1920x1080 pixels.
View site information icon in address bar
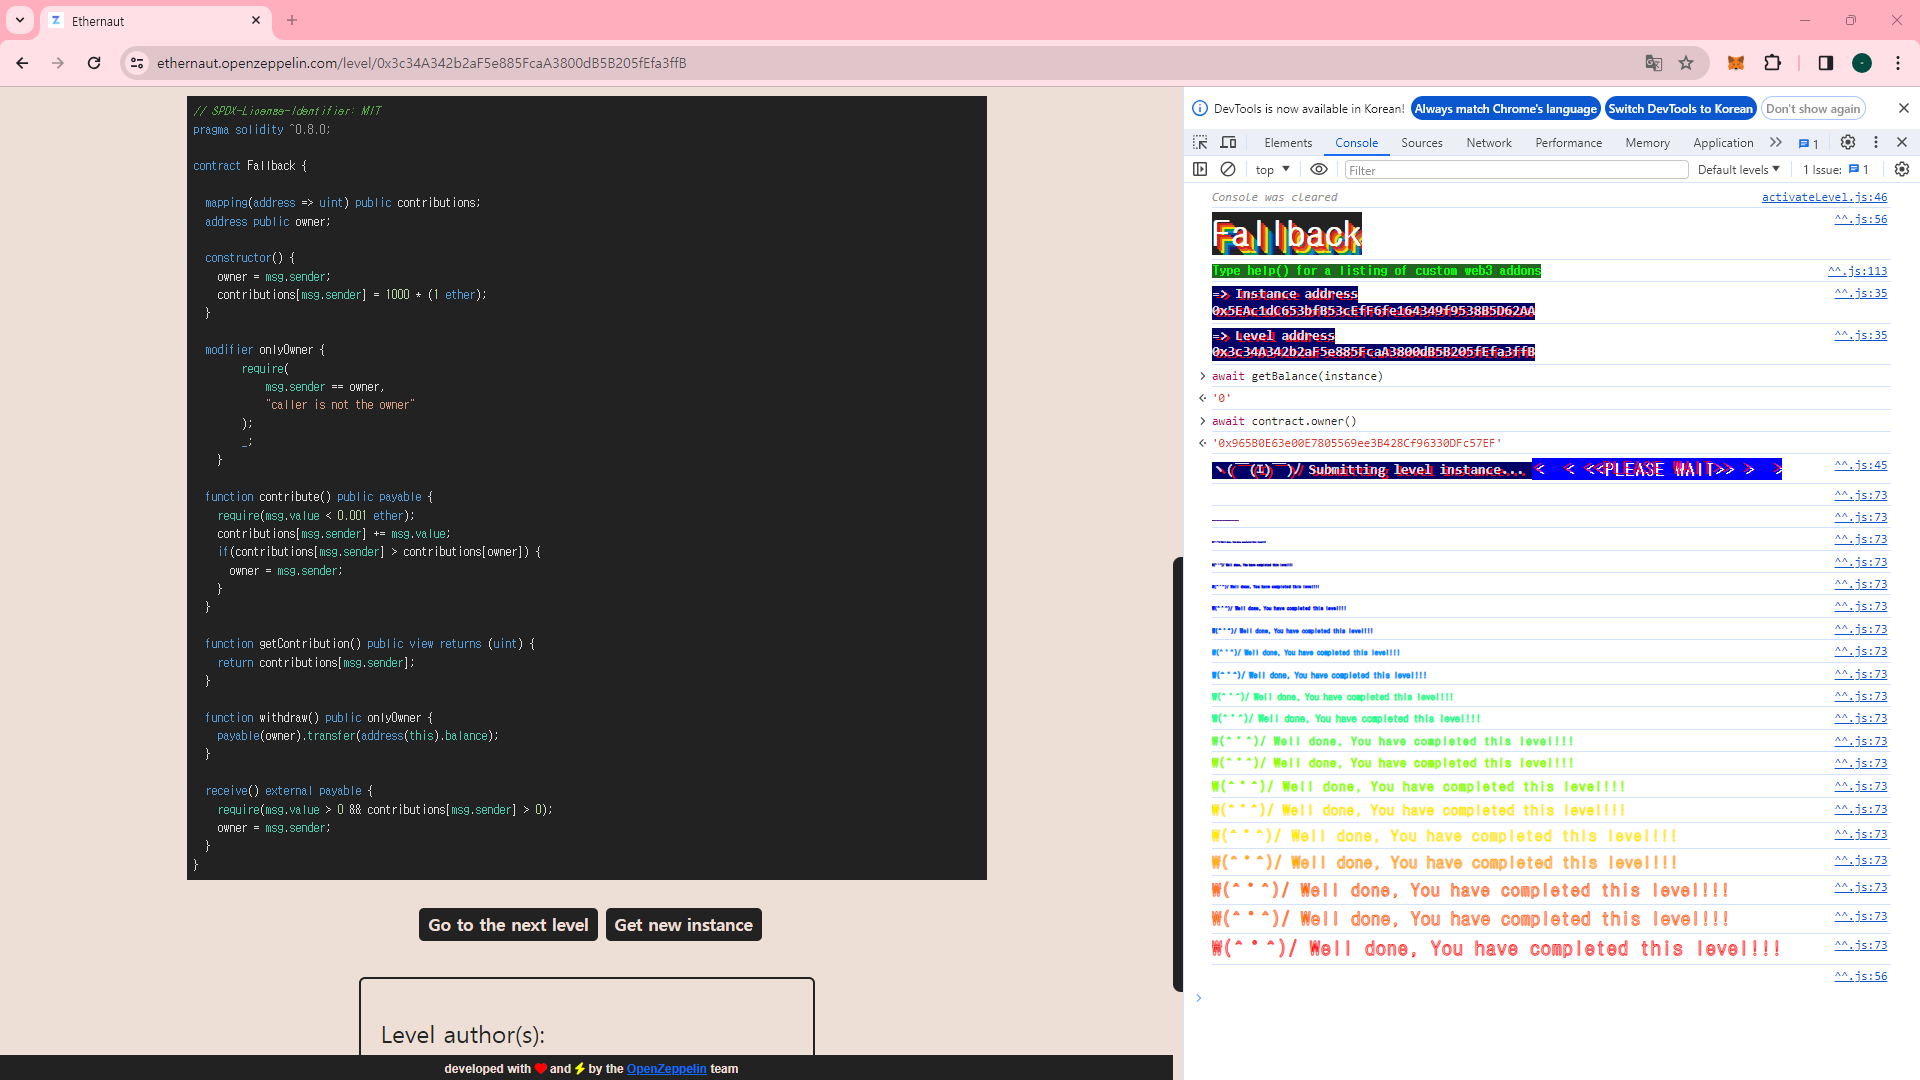tap(137, 63)
